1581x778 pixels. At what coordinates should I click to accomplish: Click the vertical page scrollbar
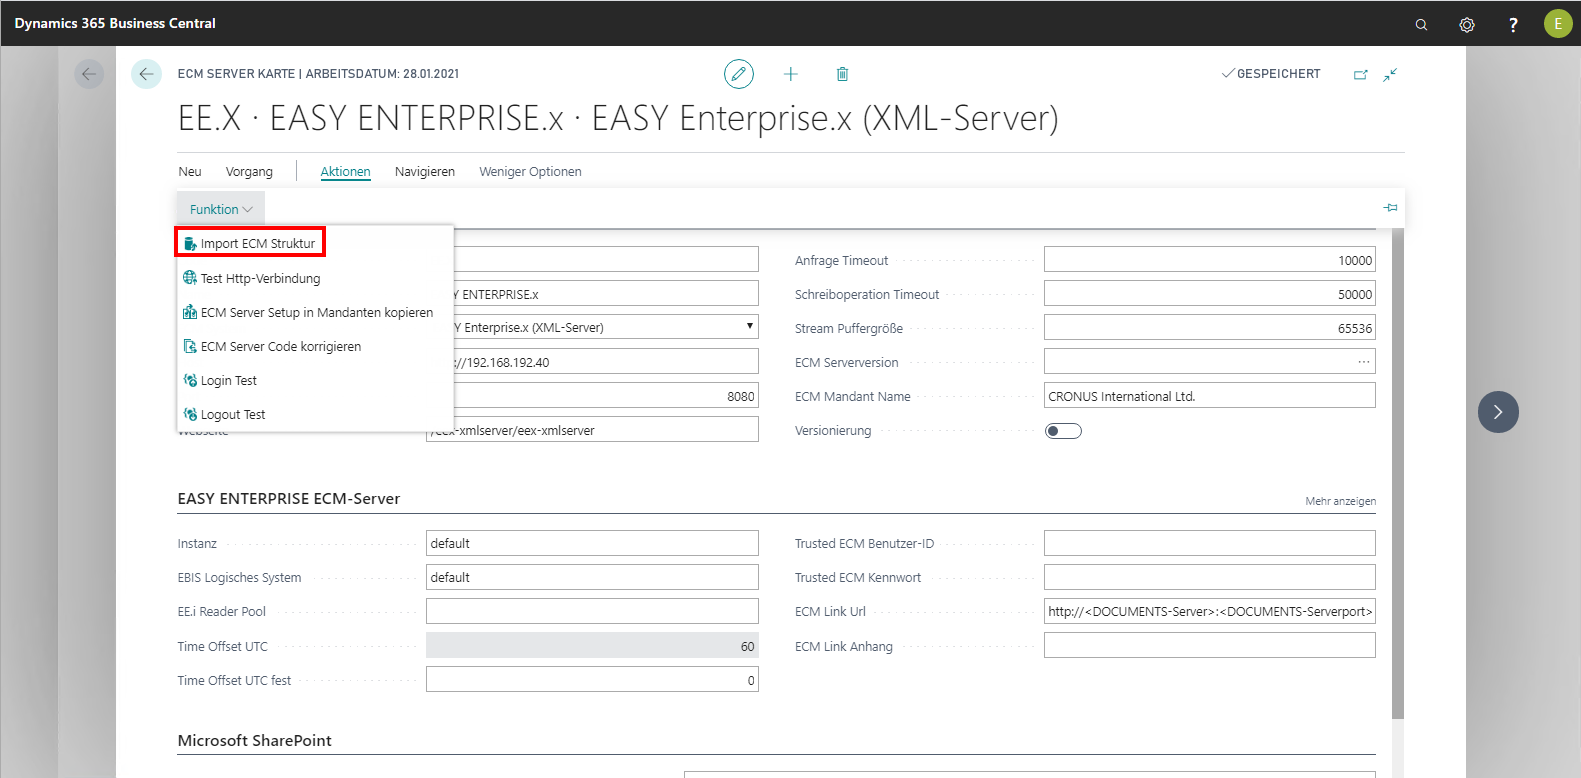click(1398, 472)
